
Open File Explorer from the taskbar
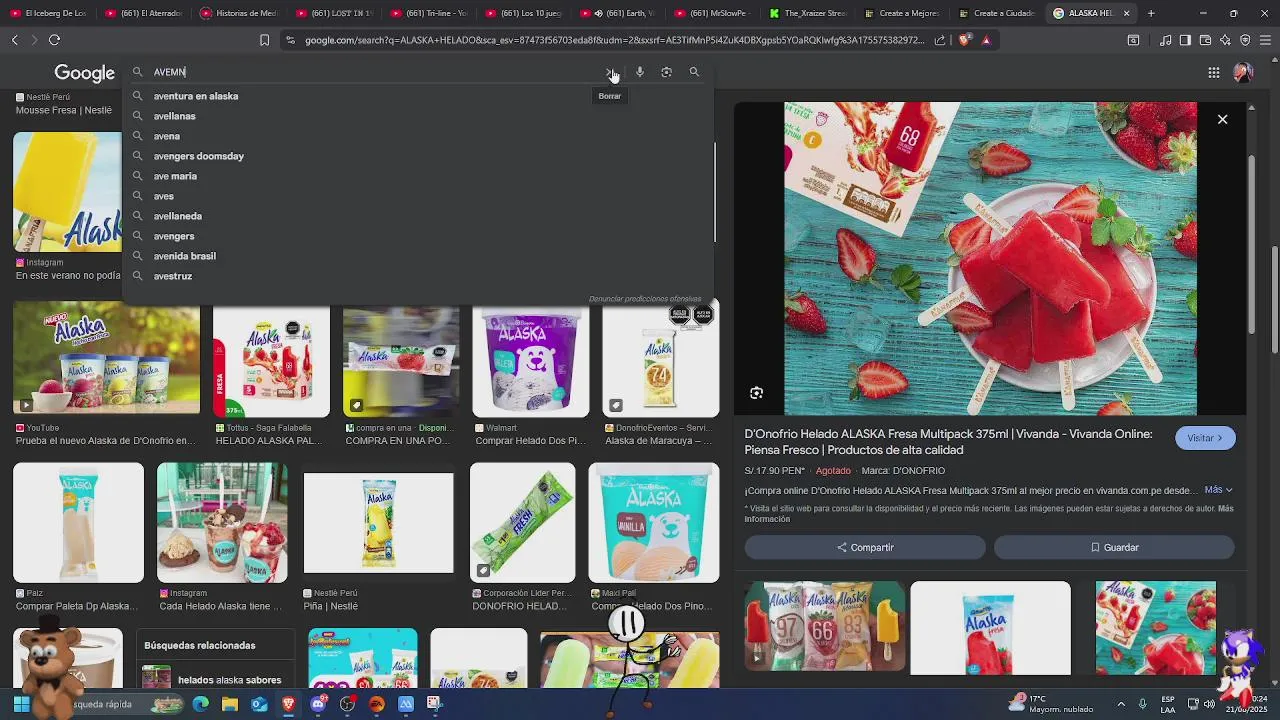[x=230, y=704]
